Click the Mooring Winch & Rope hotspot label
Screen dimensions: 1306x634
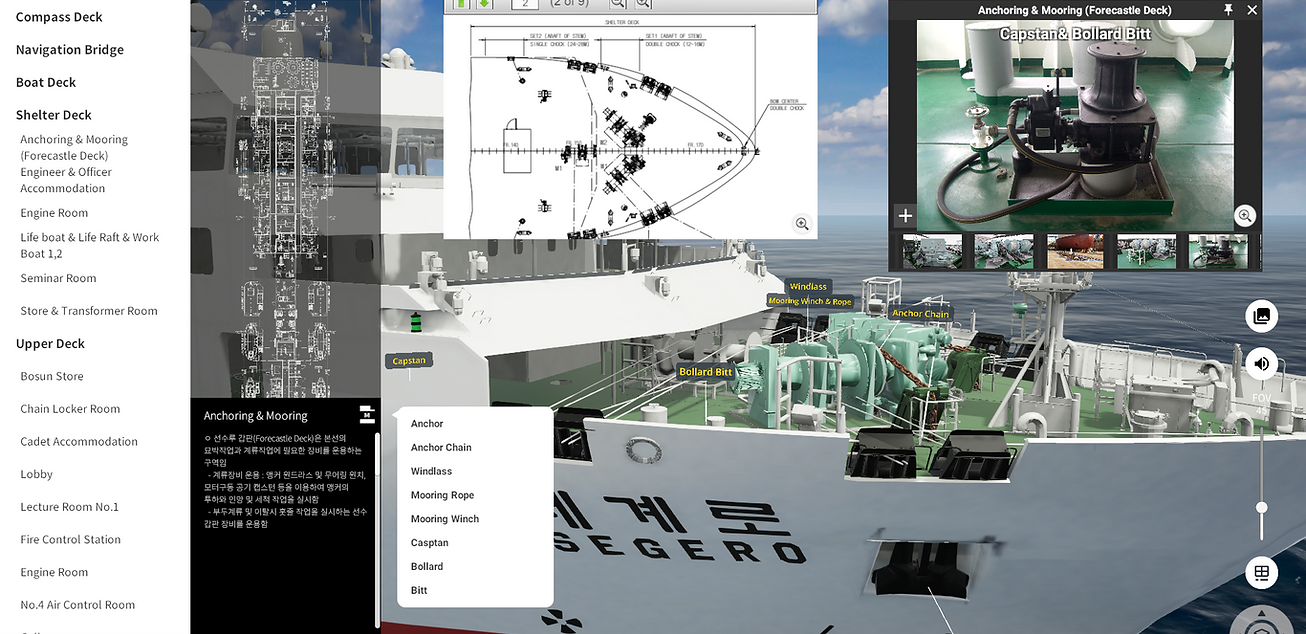coord(810,301)
